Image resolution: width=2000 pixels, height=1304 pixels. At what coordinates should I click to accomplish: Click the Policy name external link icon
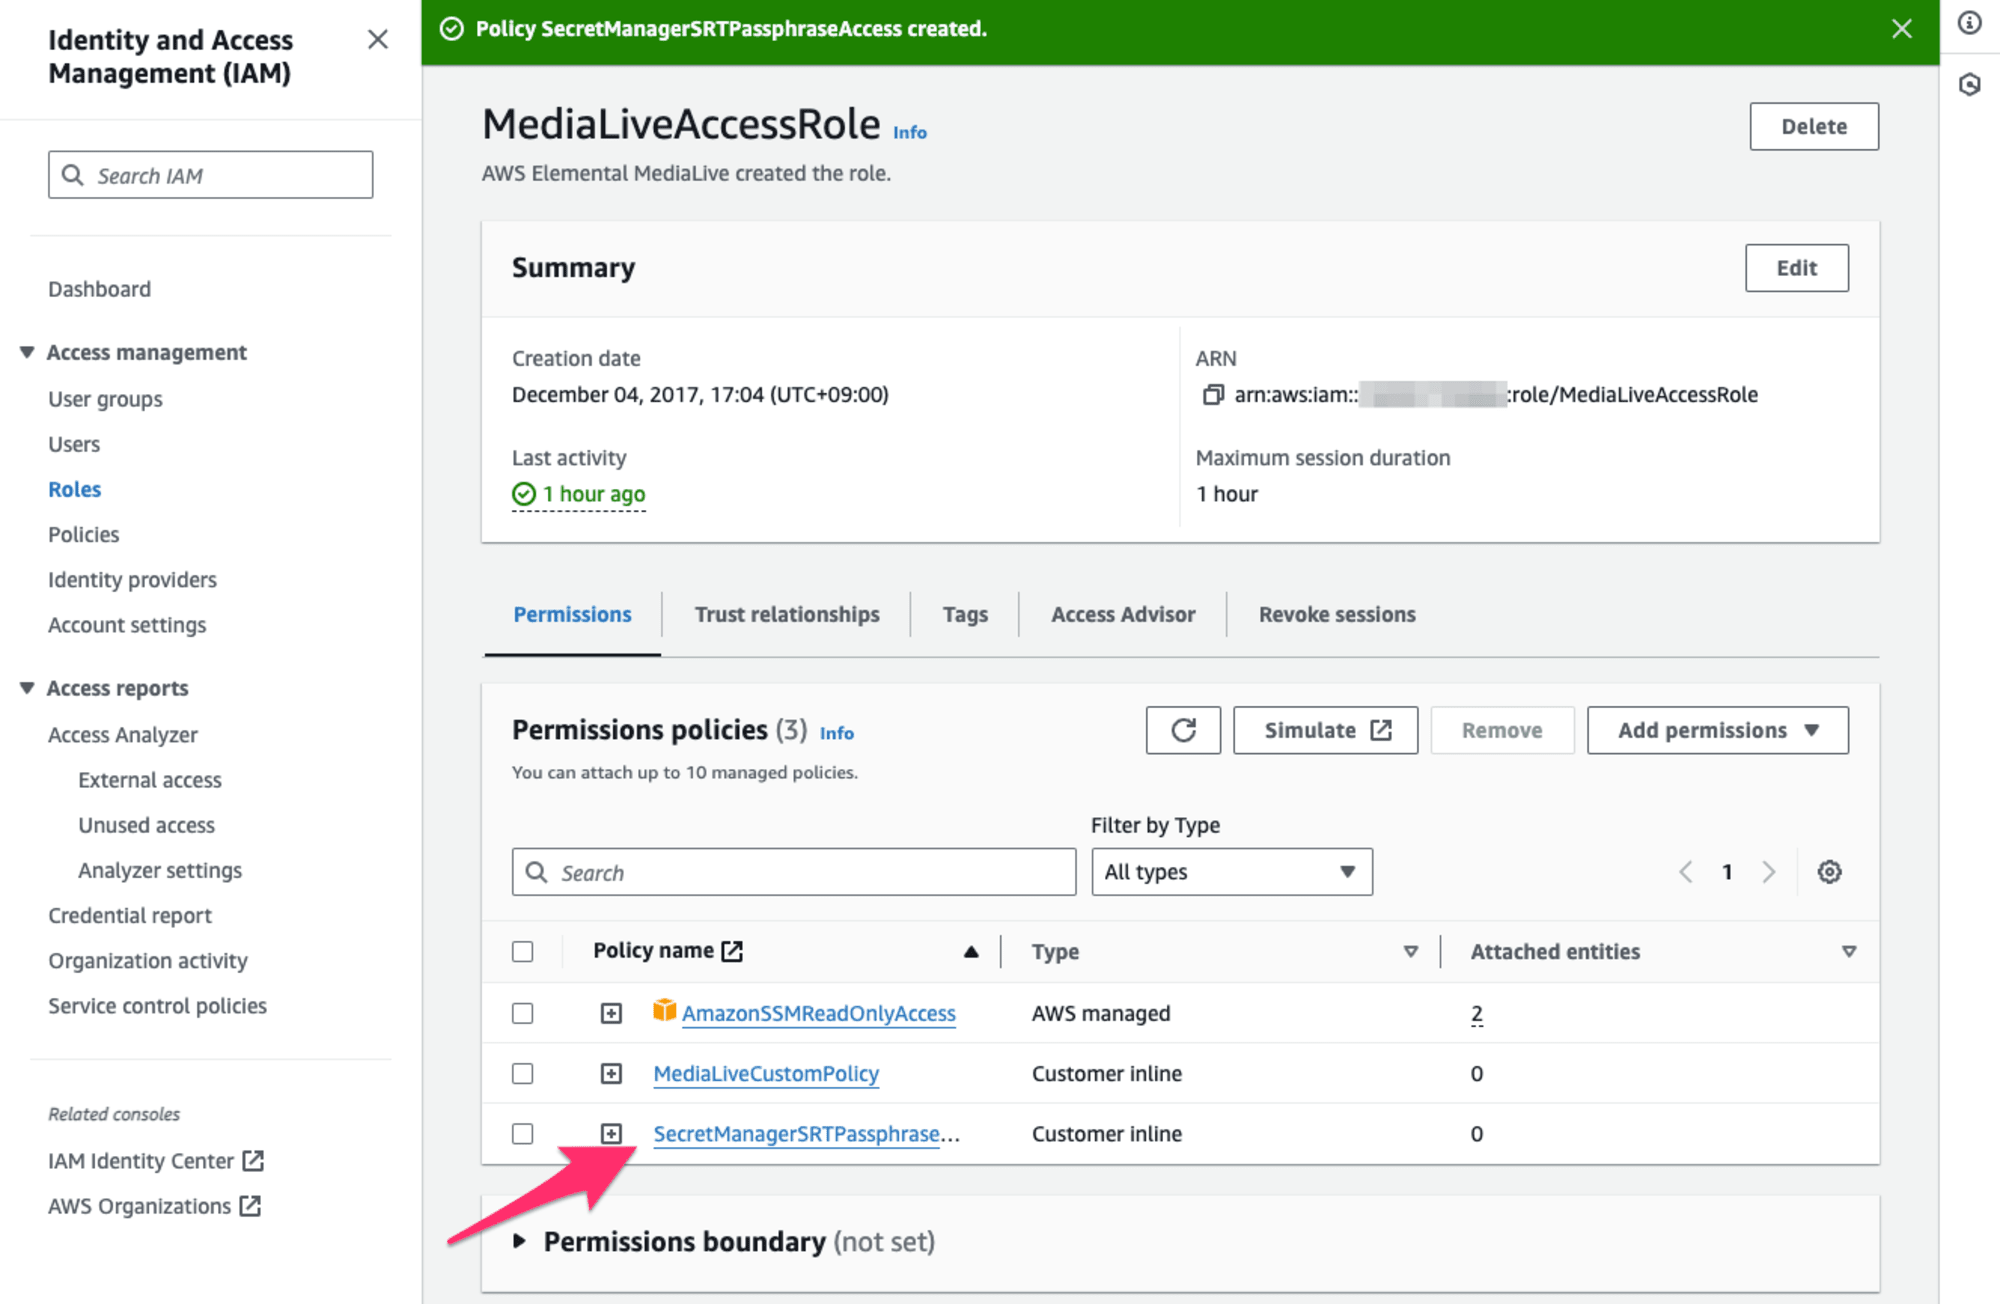[x=732, y=951]
